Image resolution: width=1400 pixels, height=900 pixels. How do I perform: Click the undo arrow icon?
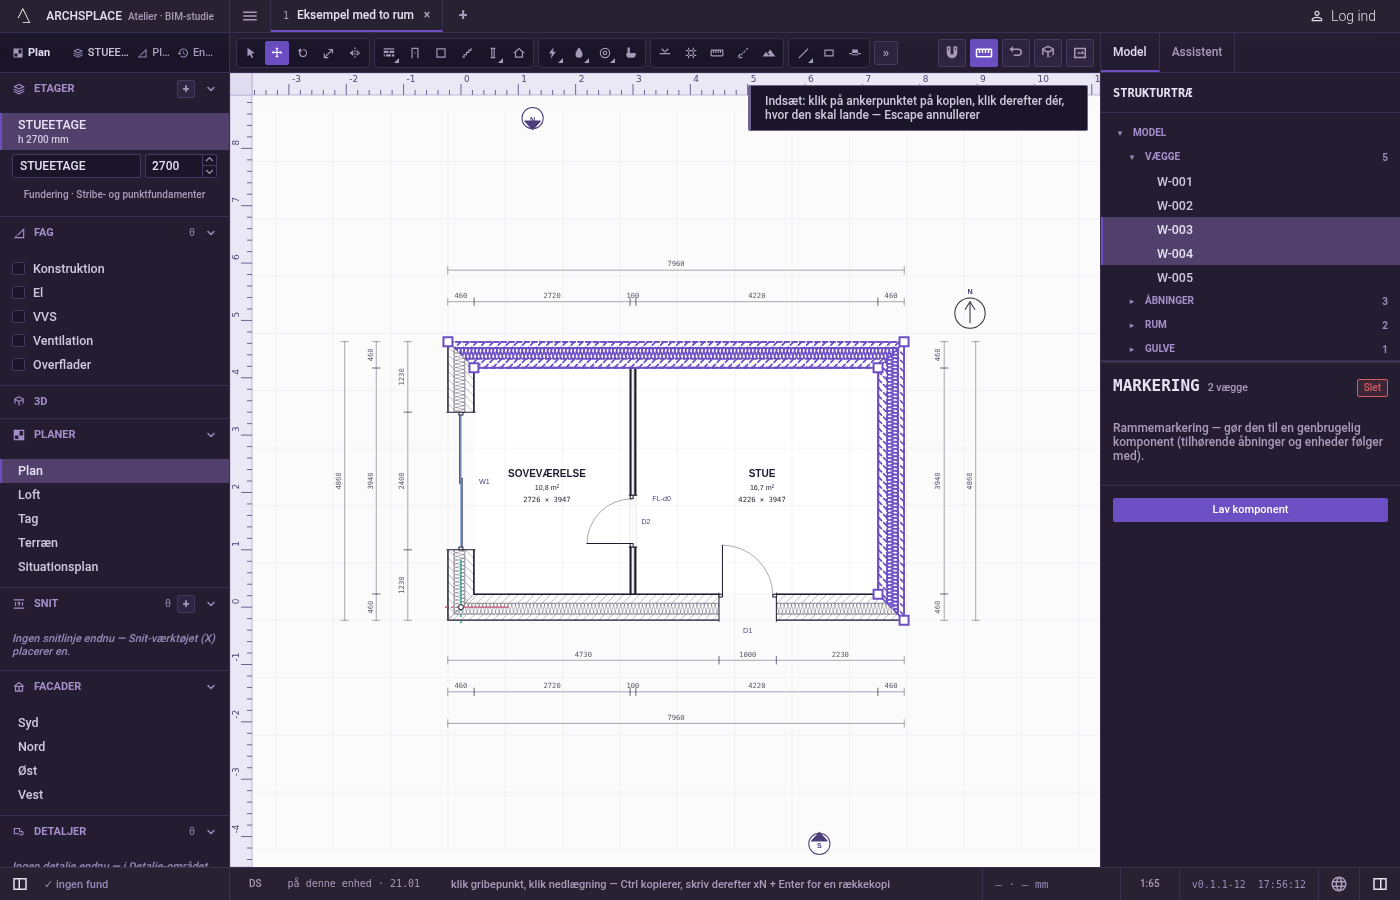point(1016,53)
